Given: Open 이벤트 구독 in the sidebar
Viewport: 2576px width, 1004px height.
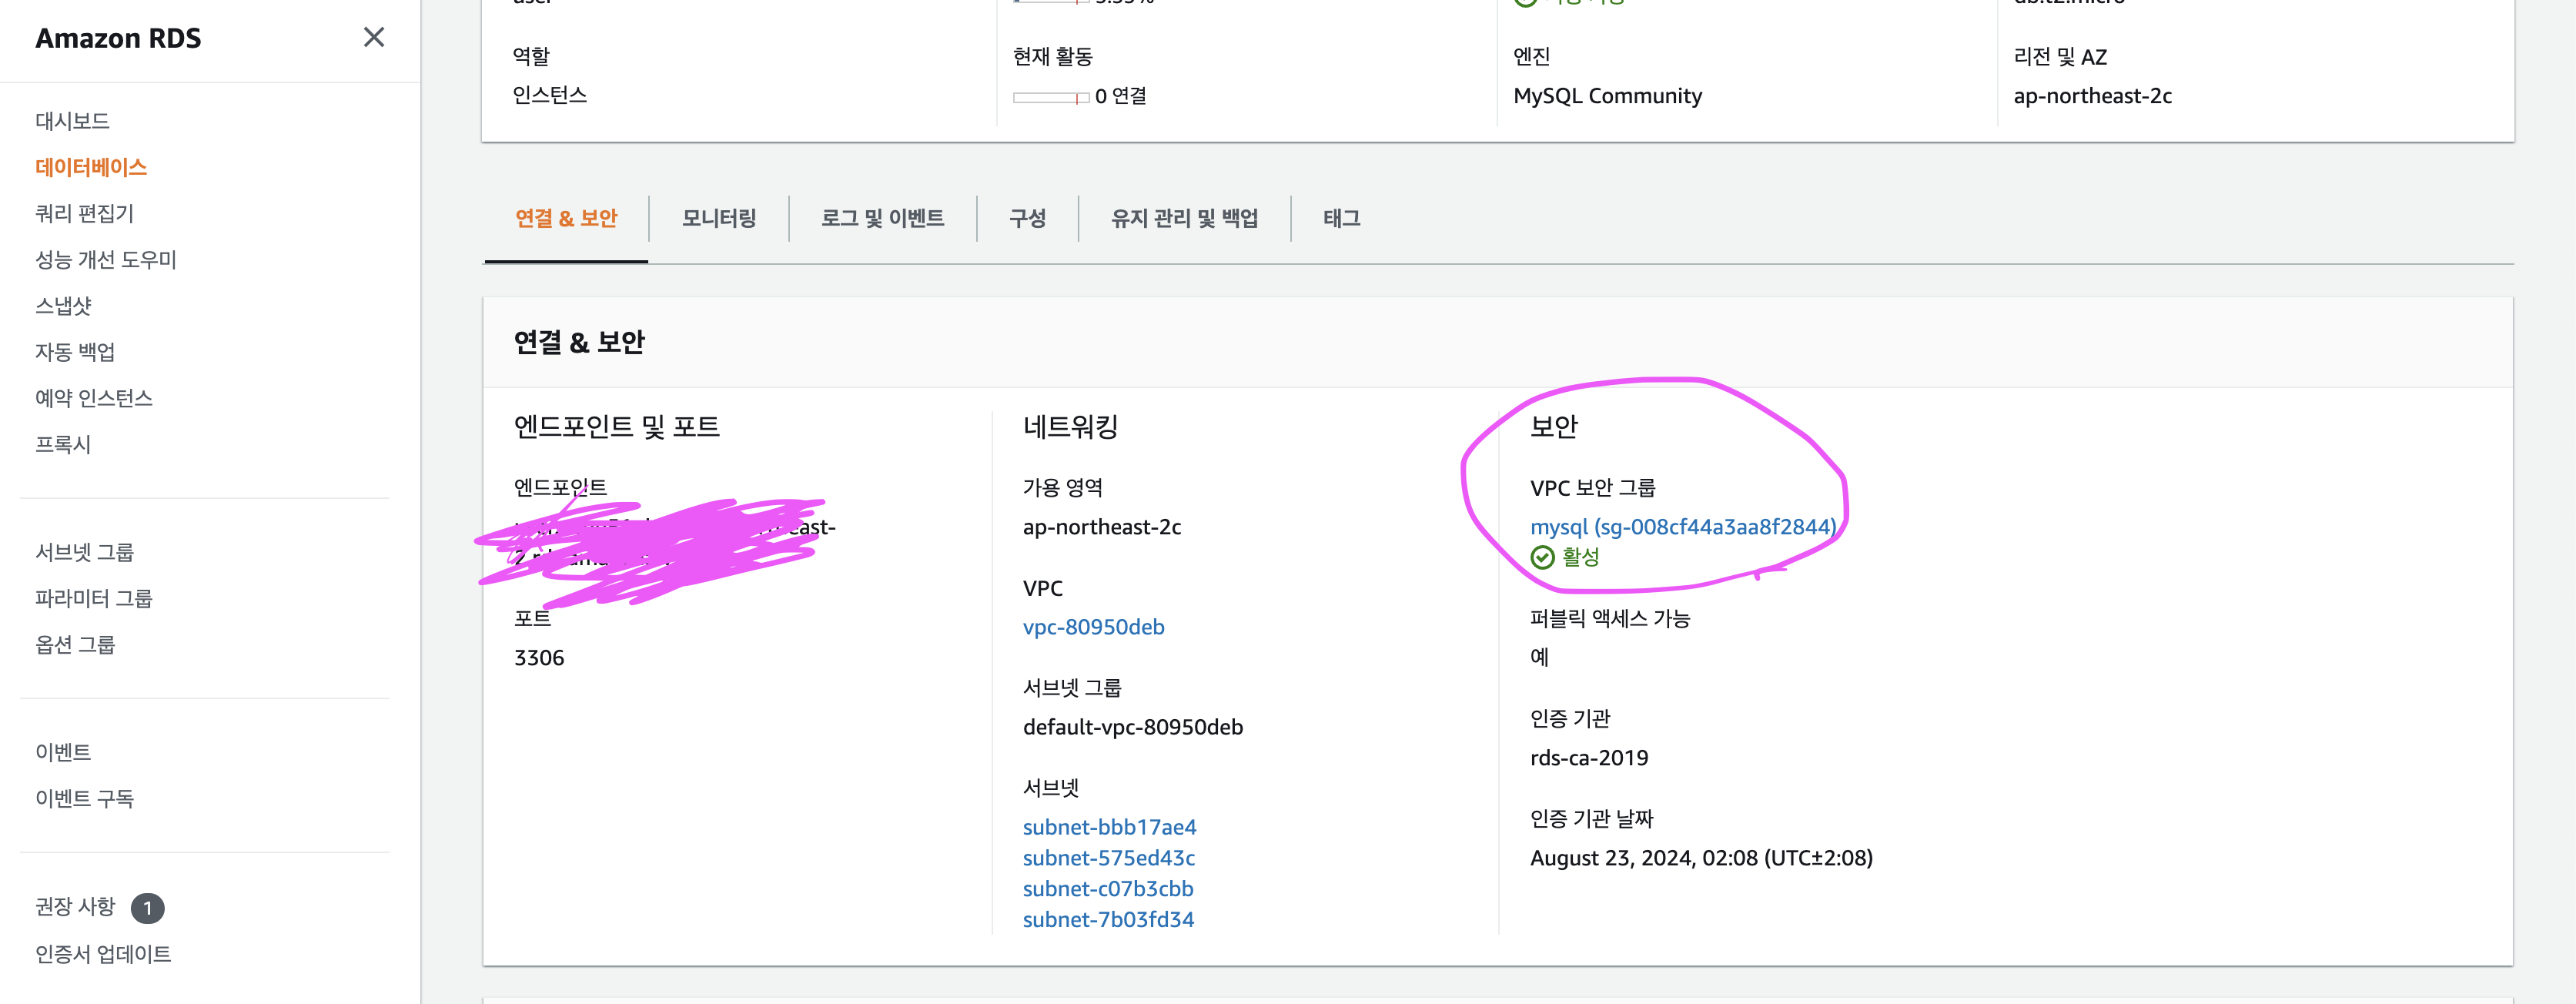Looking at the screenshot, I should (84, 798).
